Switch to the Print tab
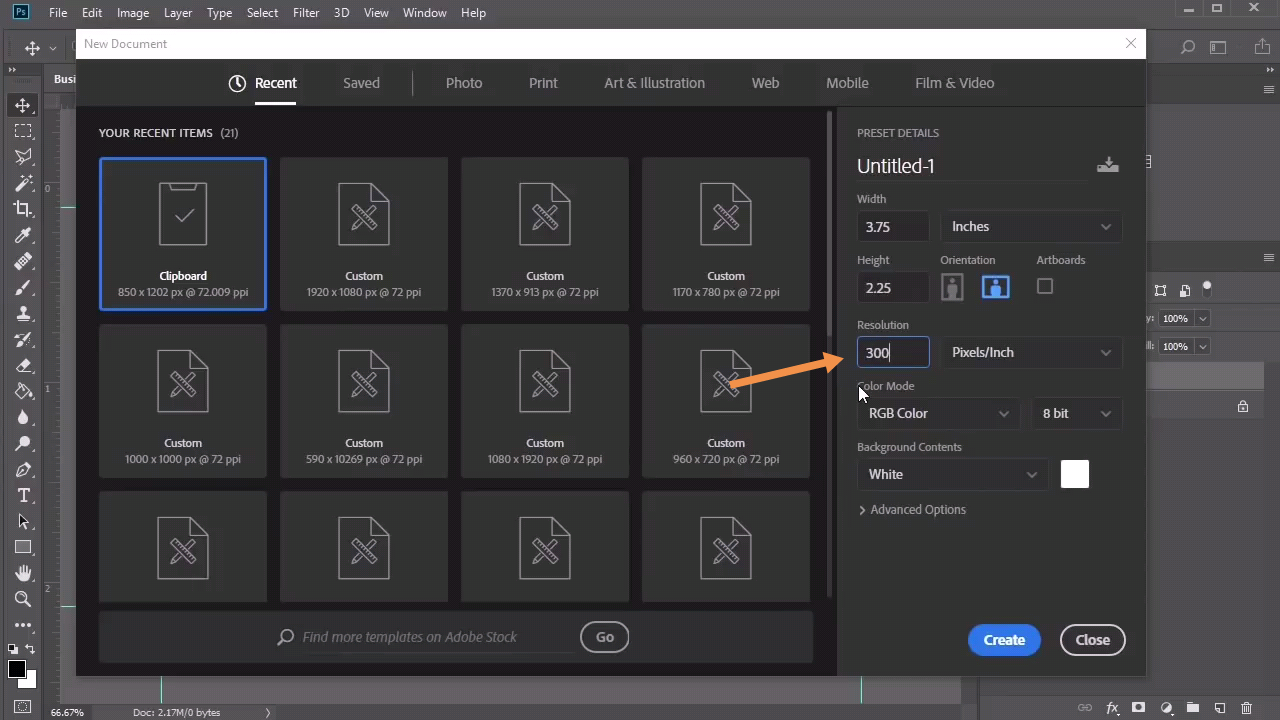This screenshot has width=1280, height=720. [543, 83]
